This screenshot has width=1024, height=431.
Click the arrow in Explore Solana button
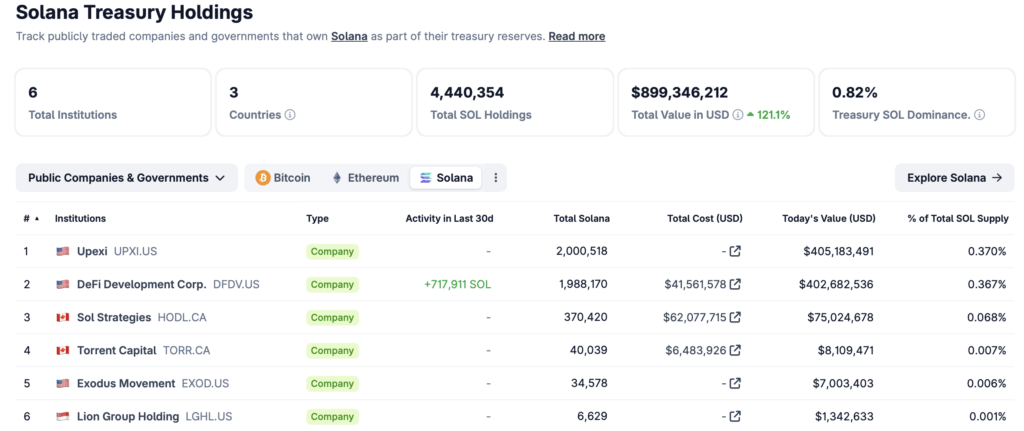pos(997,178)
